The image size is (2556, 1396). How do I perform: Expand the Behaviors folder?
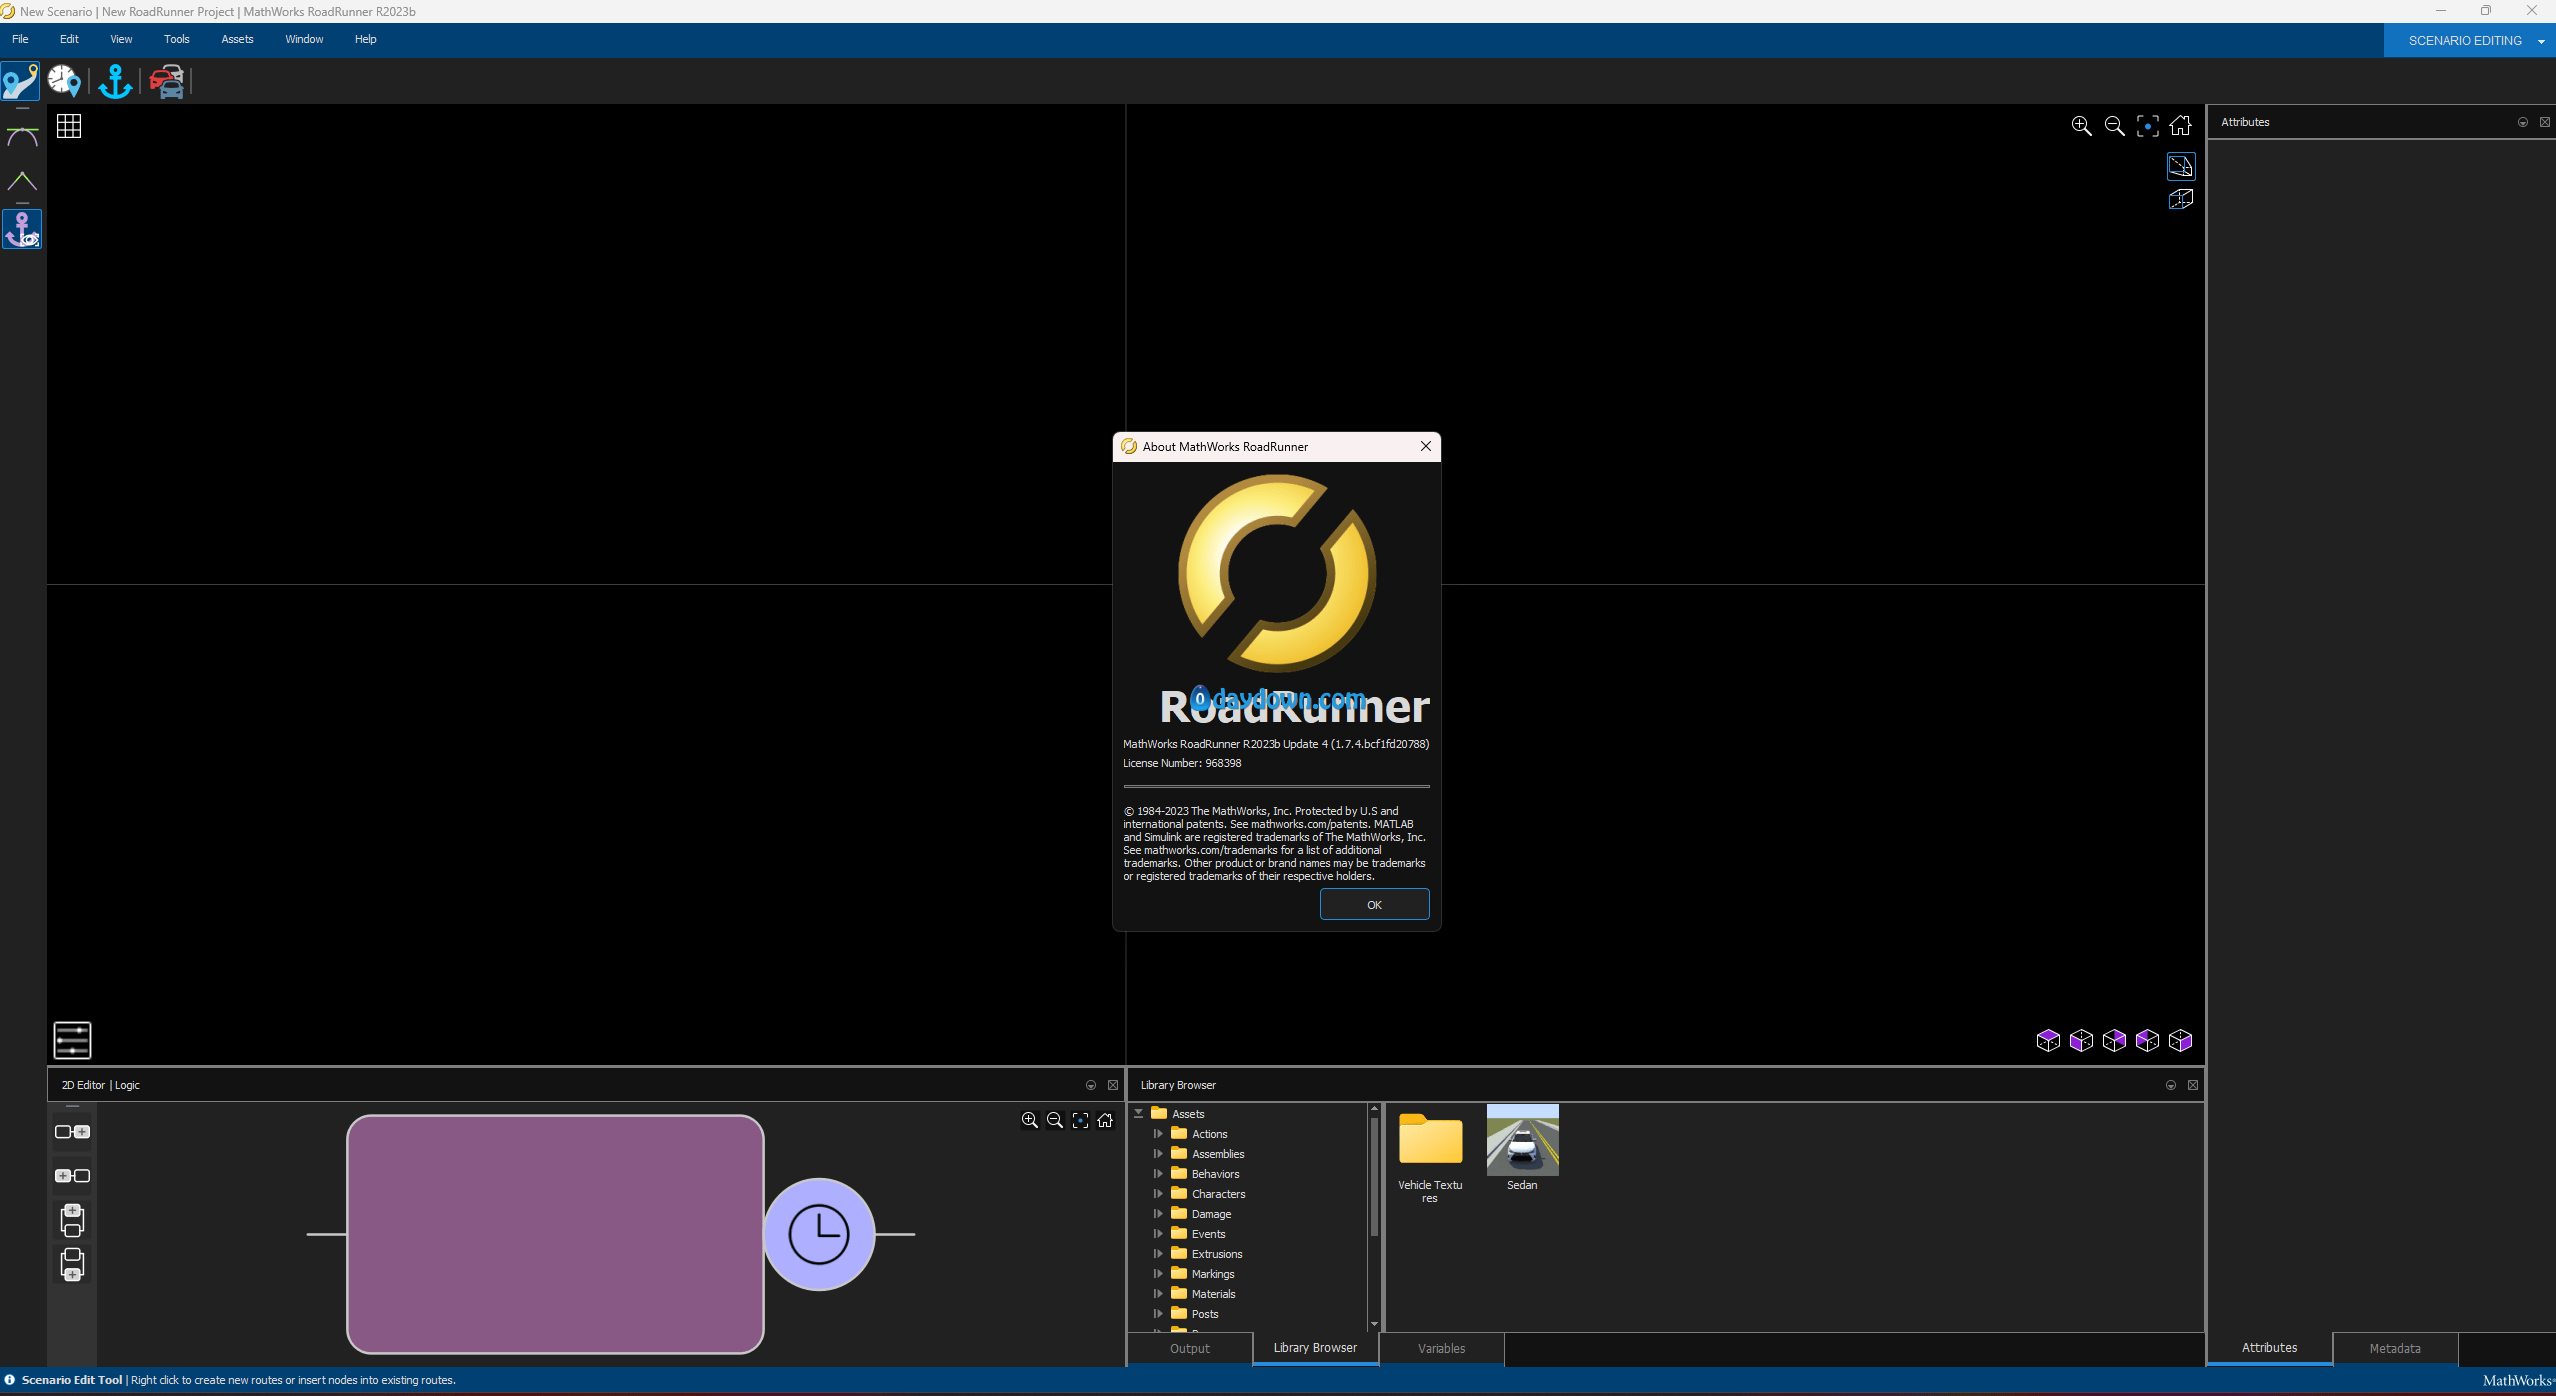point(1158,1173)
